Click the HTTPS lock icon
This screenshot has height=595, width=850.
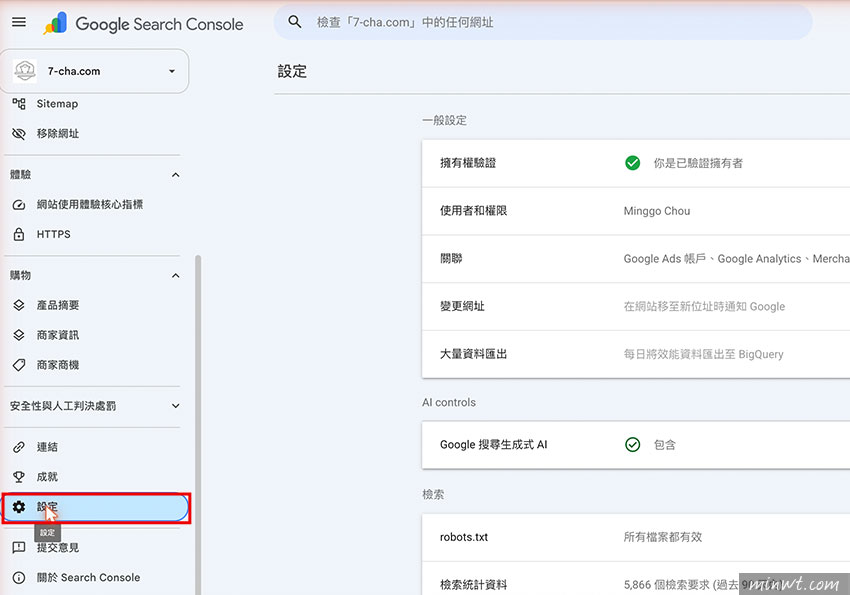[x=19, y=234]
